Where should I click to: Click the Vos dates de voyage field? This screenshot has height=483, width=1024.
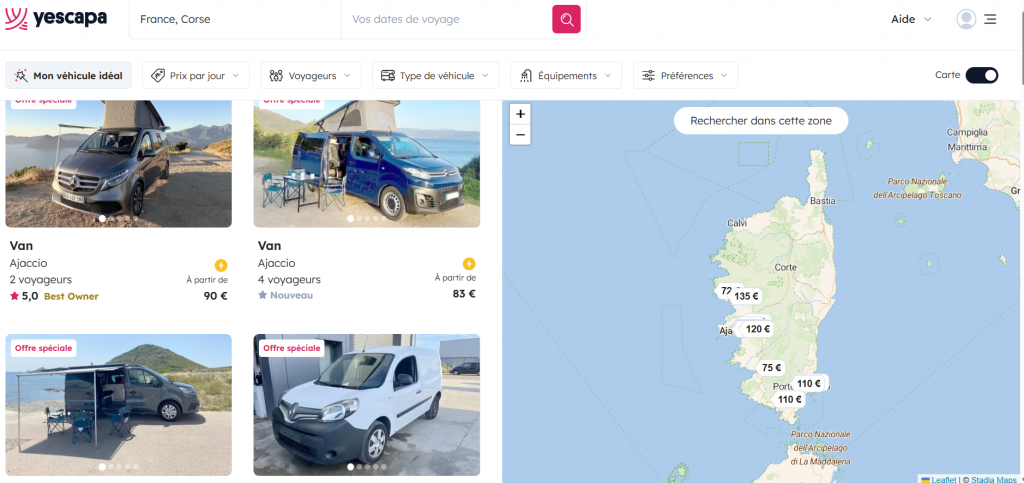pyautogui.click(x=447, y=19)
